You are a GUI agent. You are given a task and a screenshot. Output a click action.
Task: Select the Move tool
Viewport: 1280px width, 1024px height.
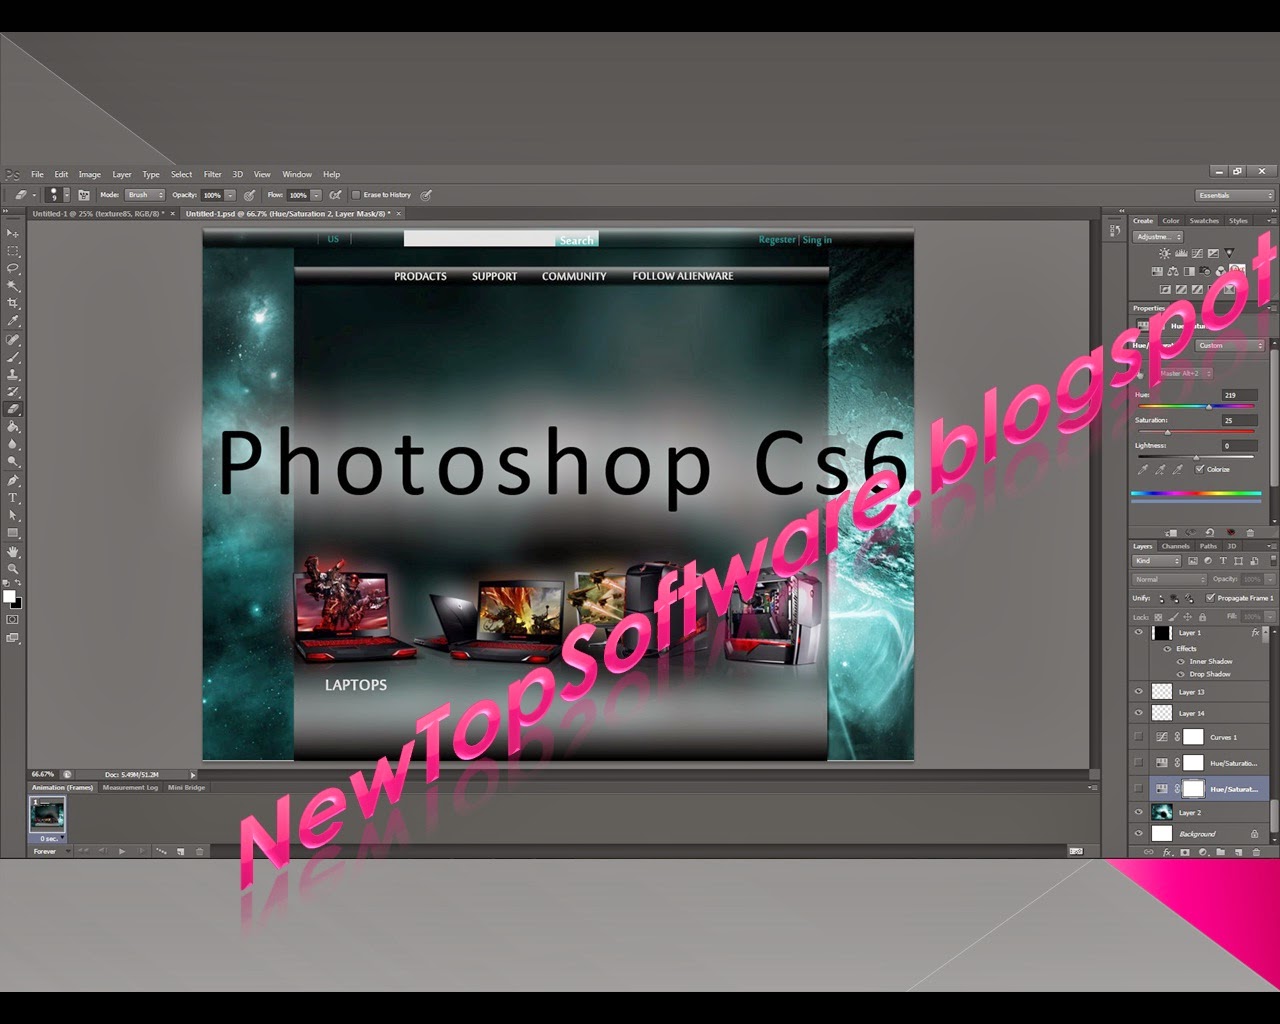coord(13,233)
